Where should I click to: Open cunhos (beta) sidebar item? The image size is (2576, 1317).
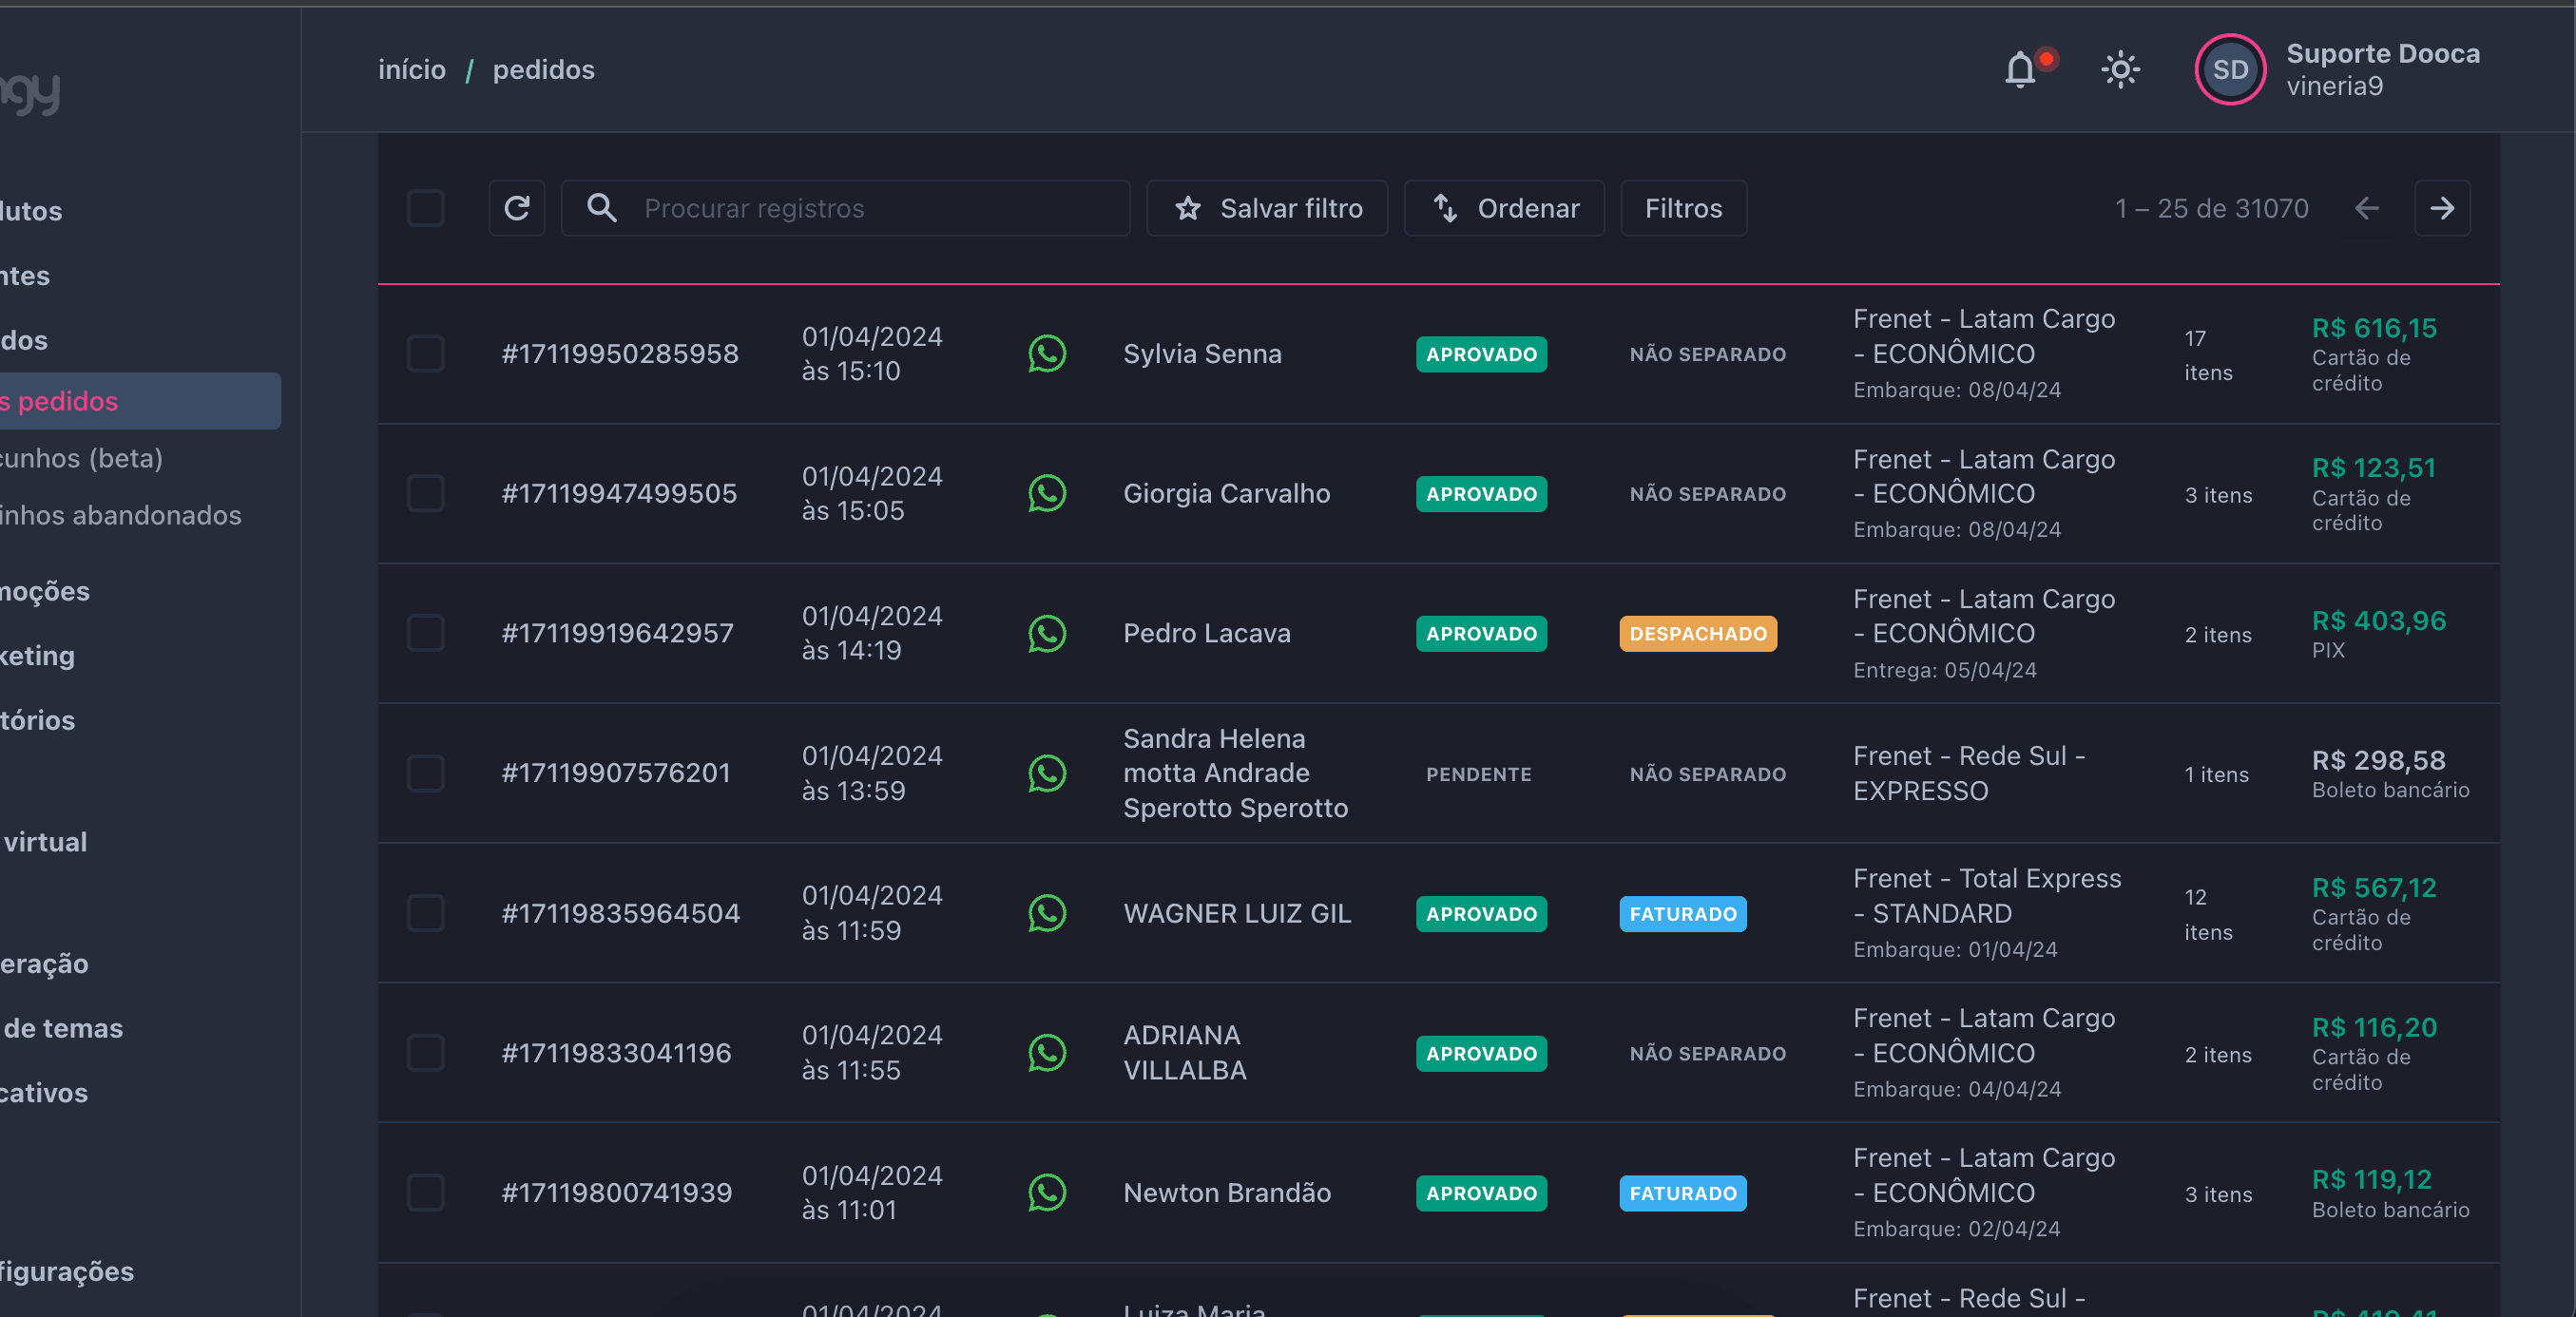pos(82,458)
